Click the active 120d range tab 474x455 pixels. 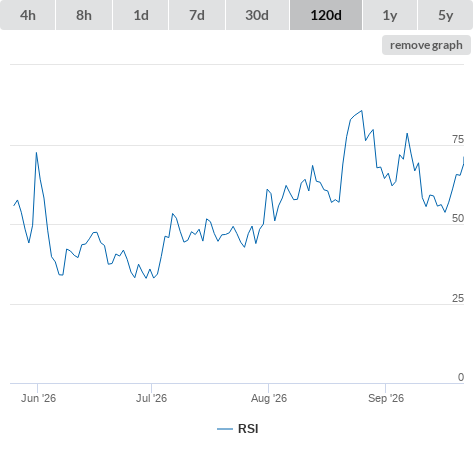[x=326, y=15]
